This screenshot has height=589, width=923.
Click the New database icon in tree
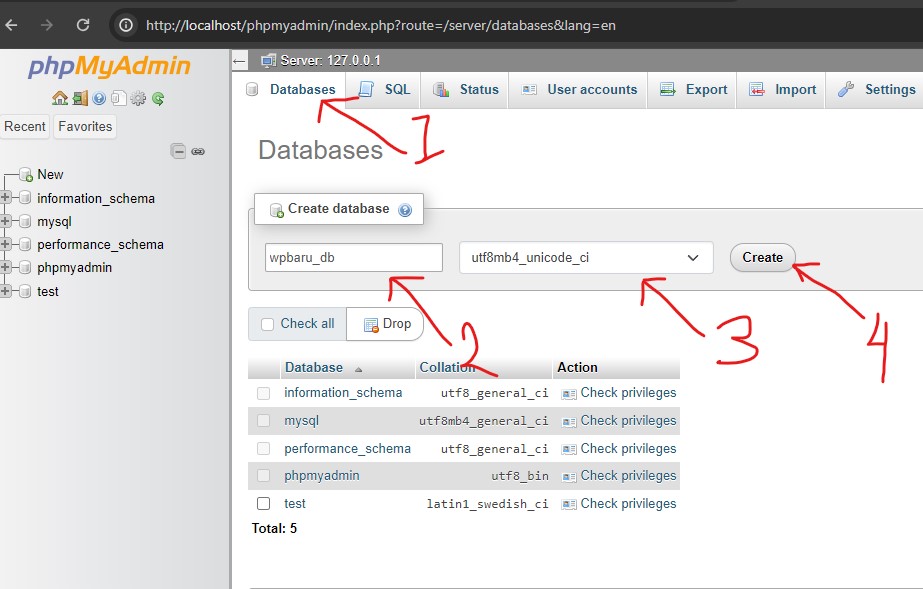(x=25, y=175)
